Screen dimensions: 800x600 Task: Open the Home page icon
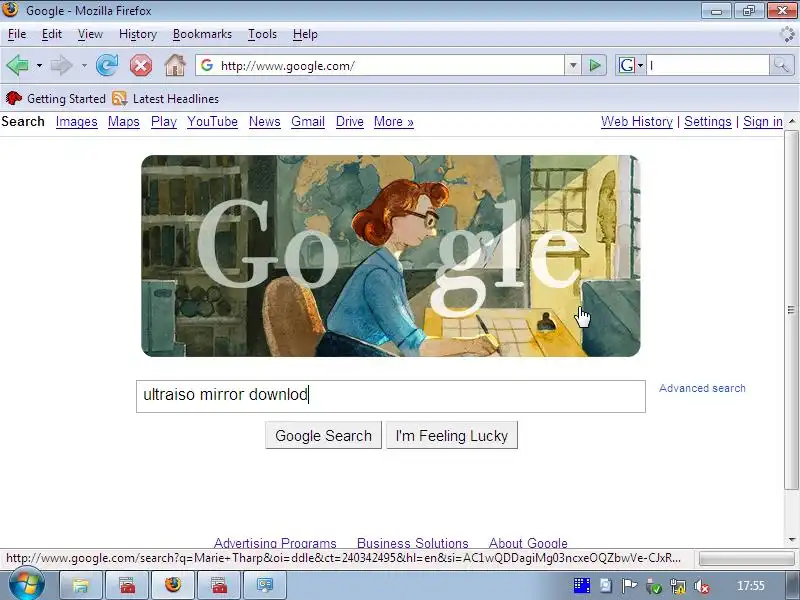point(175,65)
